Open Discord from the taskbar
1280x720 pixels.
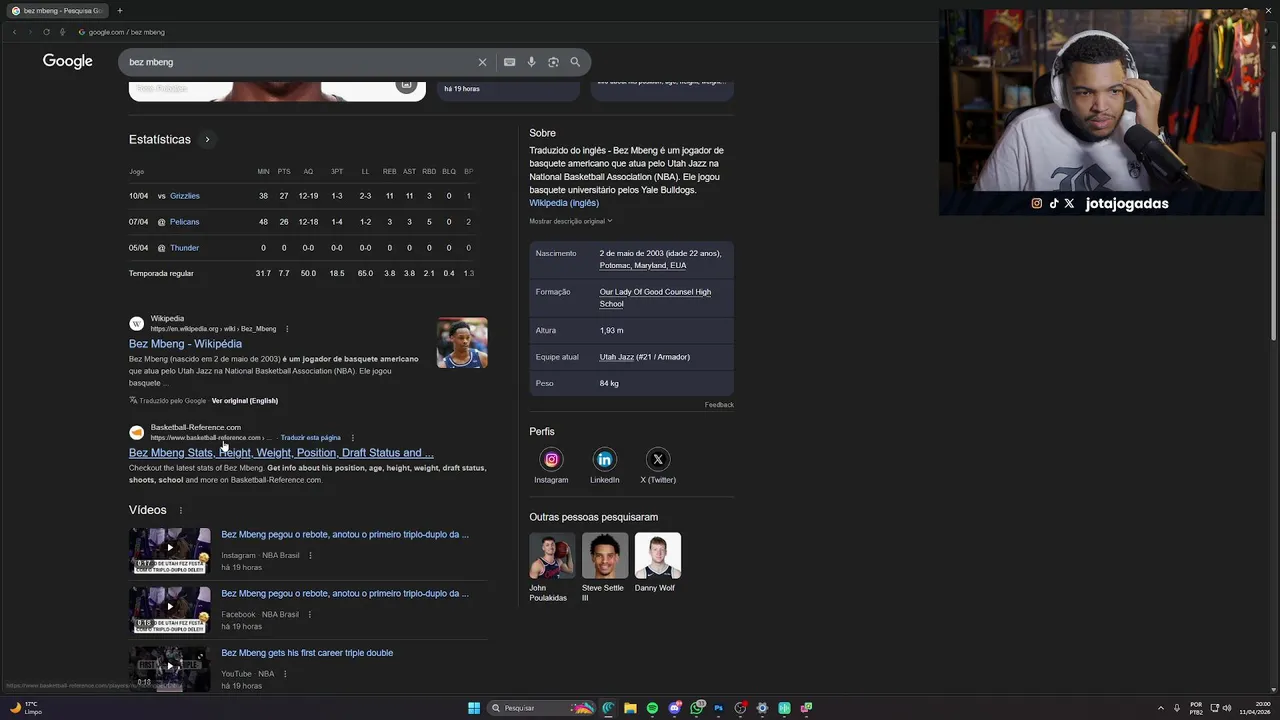(675, 708)
